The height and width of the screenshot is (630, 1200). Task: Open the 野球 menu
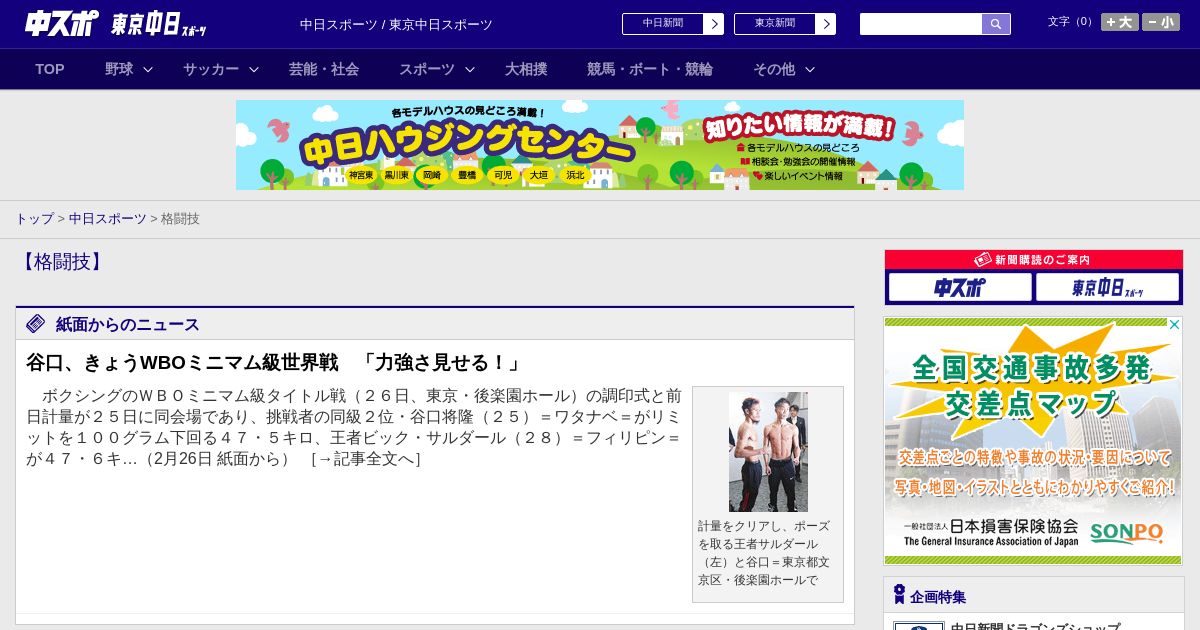point(119,69)
